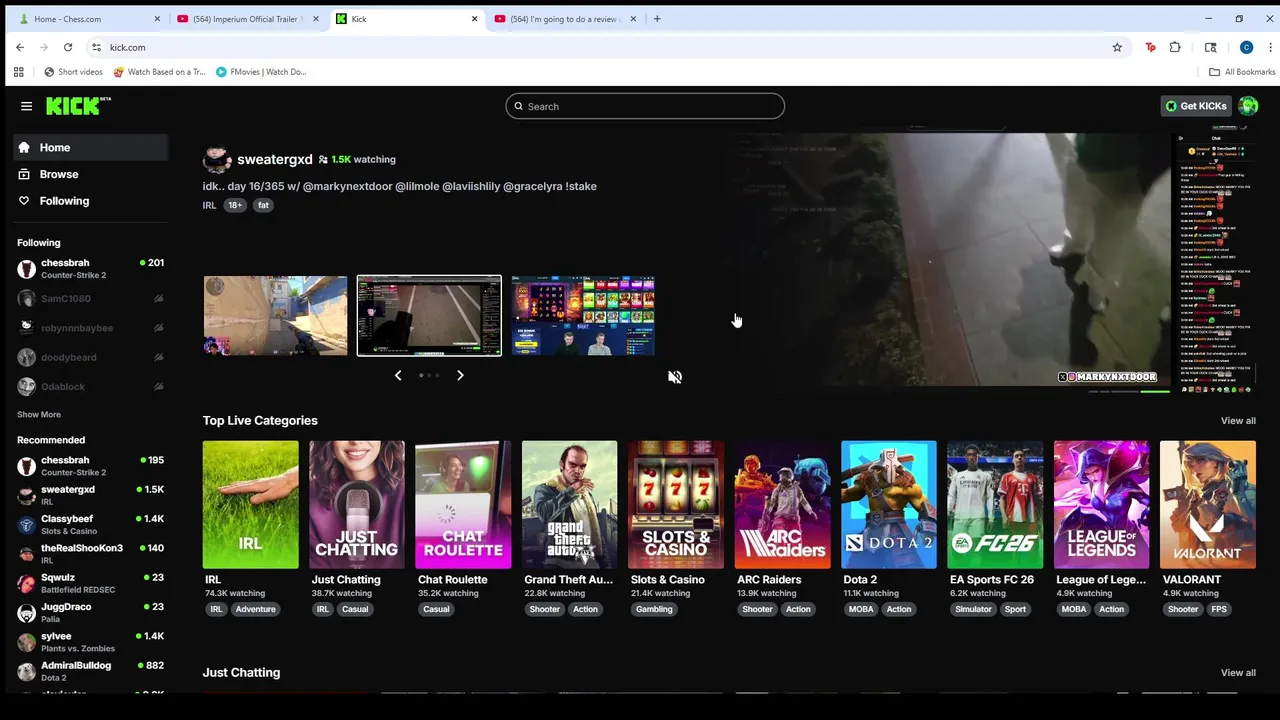Show previous featured stream
1280x720 pixels.
(x=398, y=375)
